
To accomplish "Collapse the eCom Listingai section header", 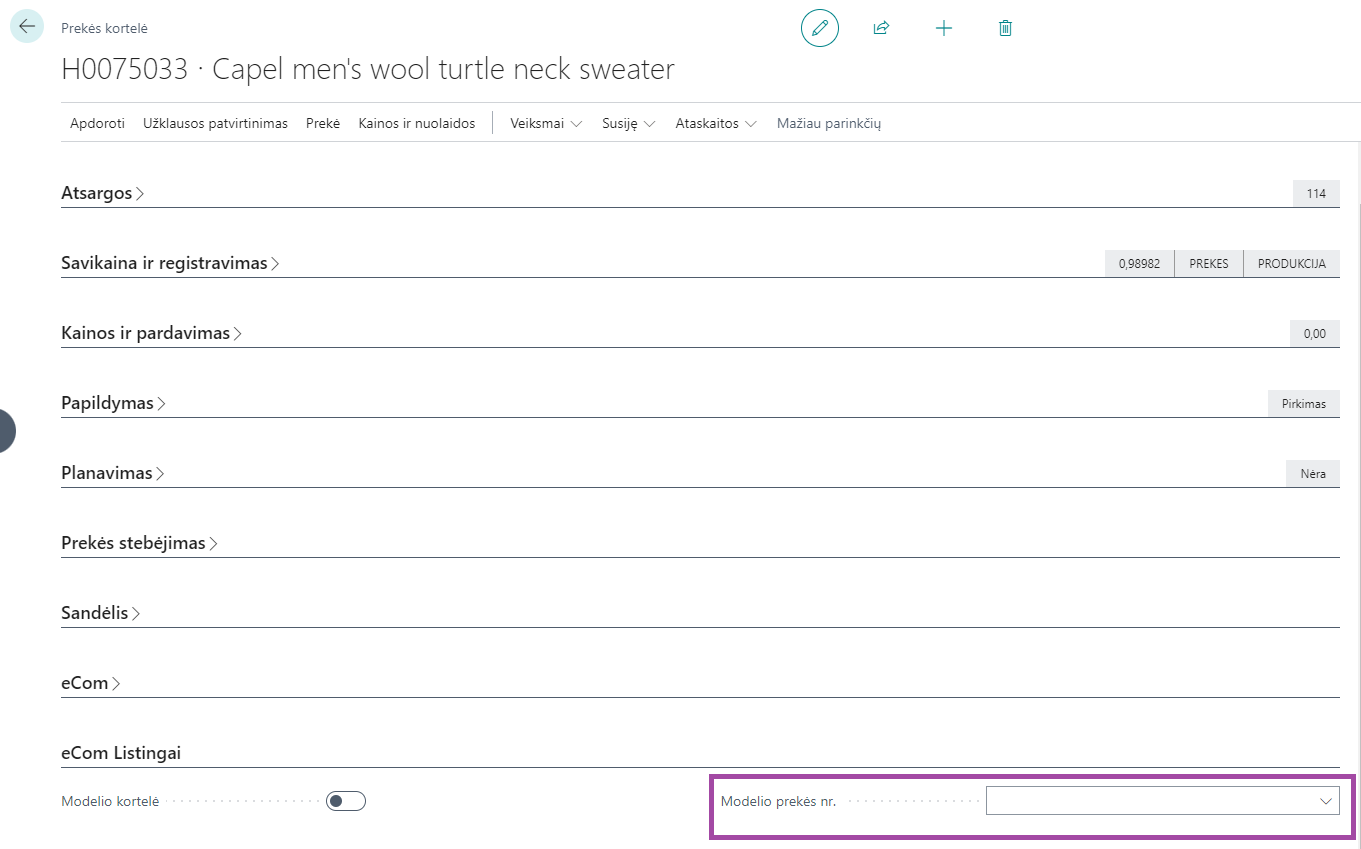I will tap(121, 753).
